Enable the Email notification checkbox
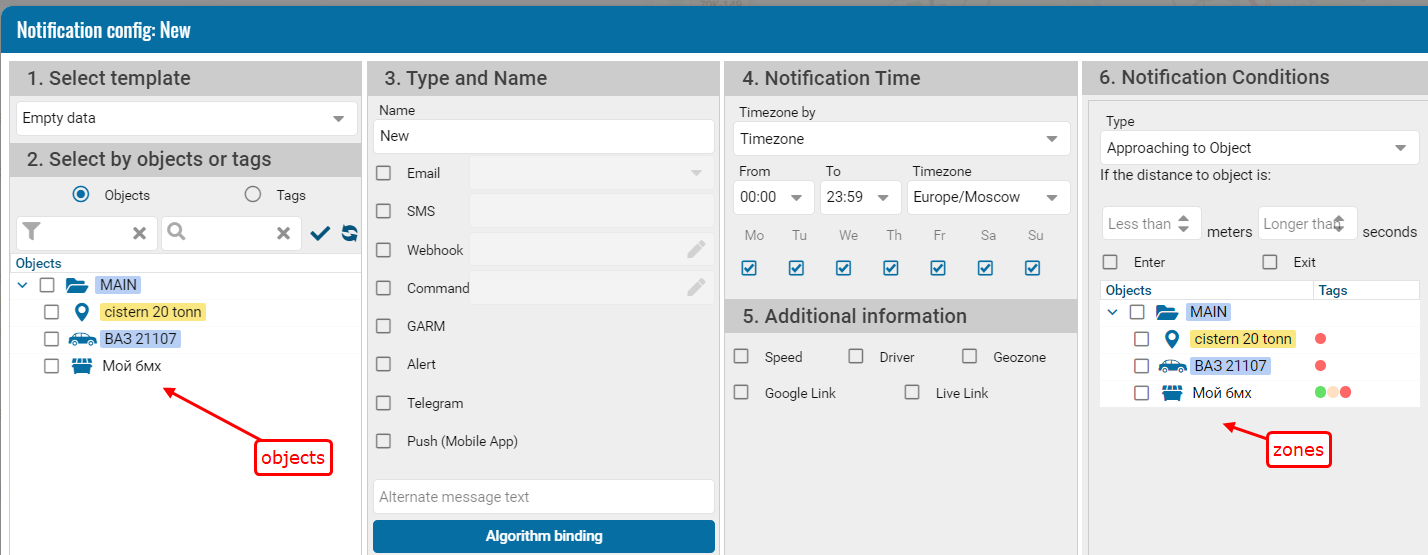The image size is (1428, 555). tap(384, 173)
